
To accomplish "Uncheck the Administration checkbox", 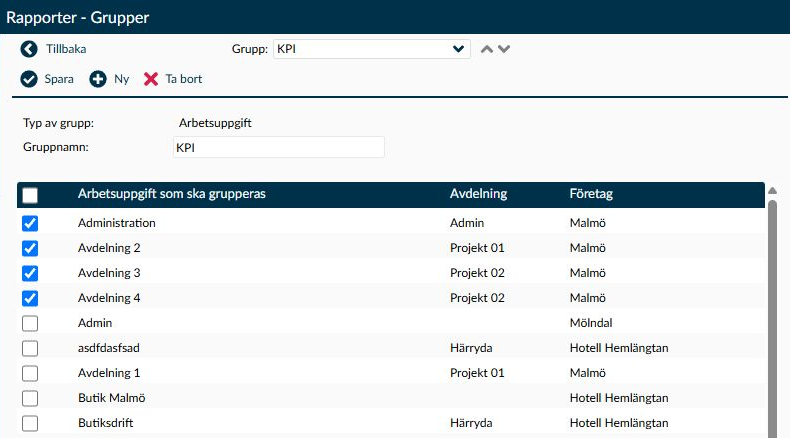I will click(30, 223).
